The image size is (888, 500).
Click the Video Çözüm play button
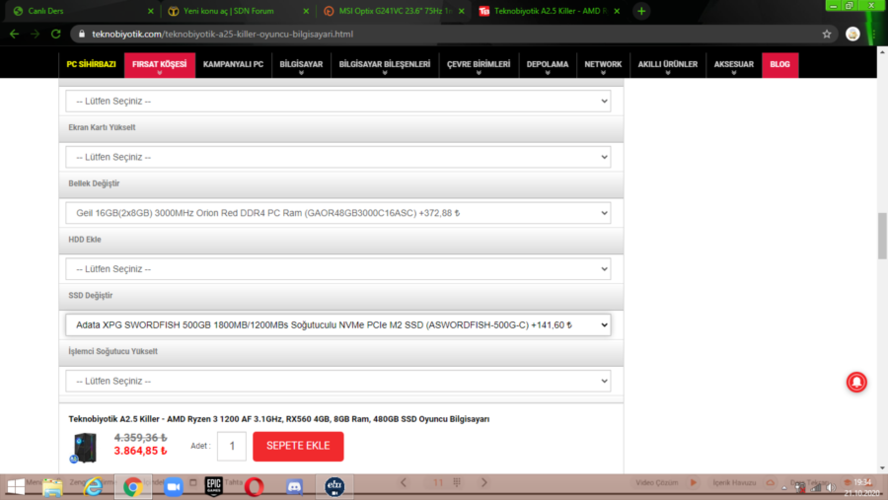tap(693, 482)
